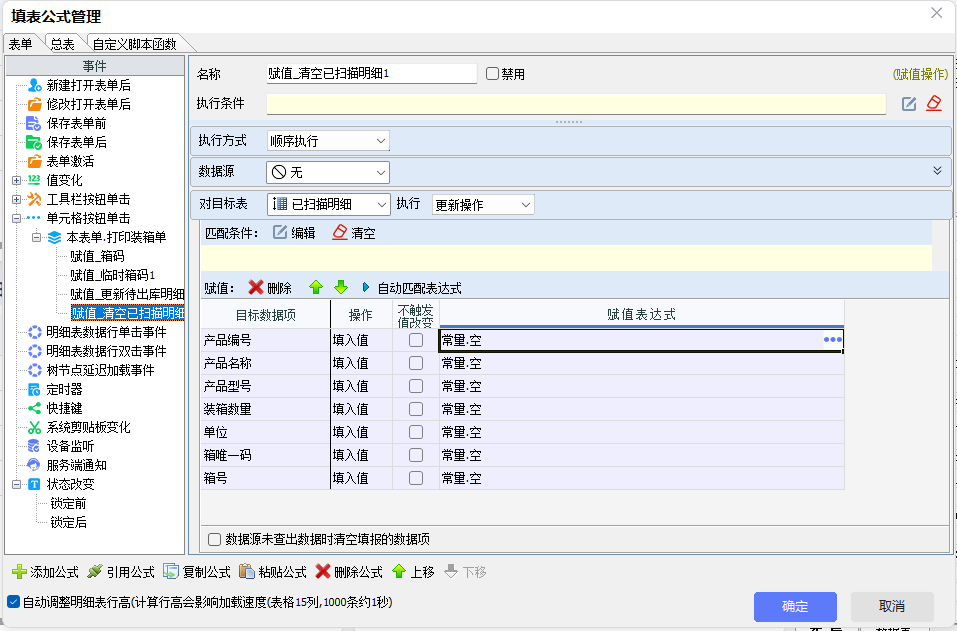Image resolution: width=957 pixels, height=631 pixels.
Task: Click the 本表单.打印装箱单 layers icon
Action: (x=54, y=237)
